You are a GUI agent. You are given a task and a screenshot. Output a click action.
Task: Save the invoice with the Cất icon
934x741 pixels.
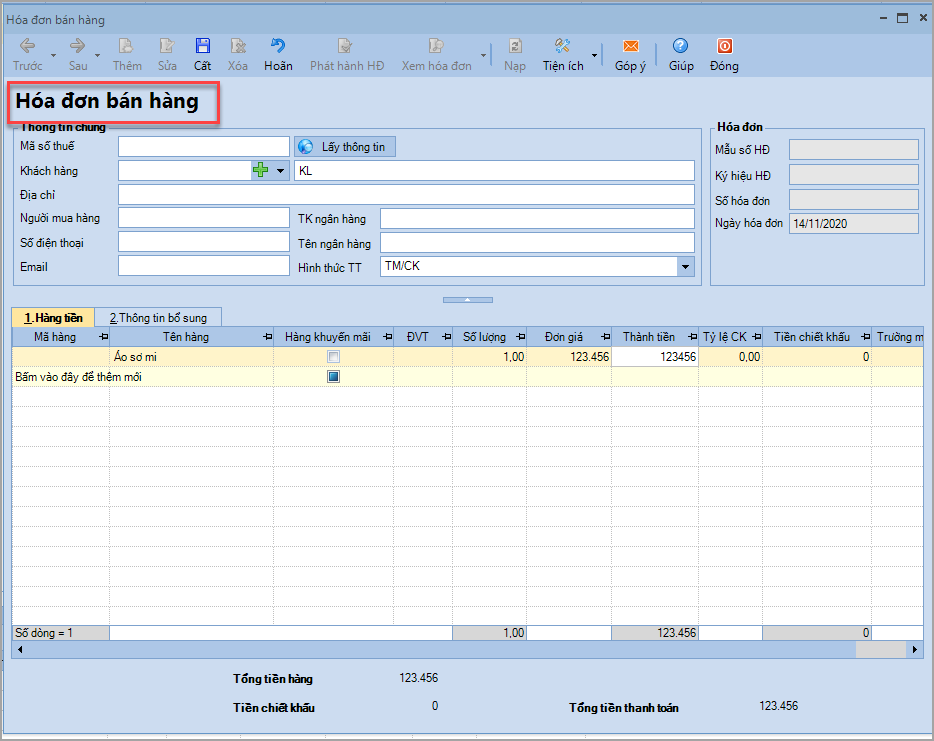pos(203,46)
